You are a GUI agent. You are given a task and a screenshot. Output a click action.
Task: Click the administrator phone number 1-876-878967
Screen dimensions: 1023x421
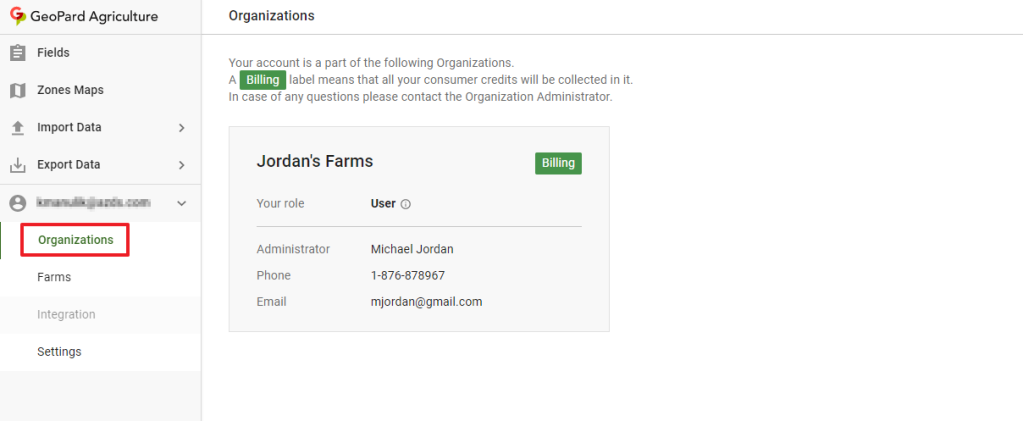407,275
